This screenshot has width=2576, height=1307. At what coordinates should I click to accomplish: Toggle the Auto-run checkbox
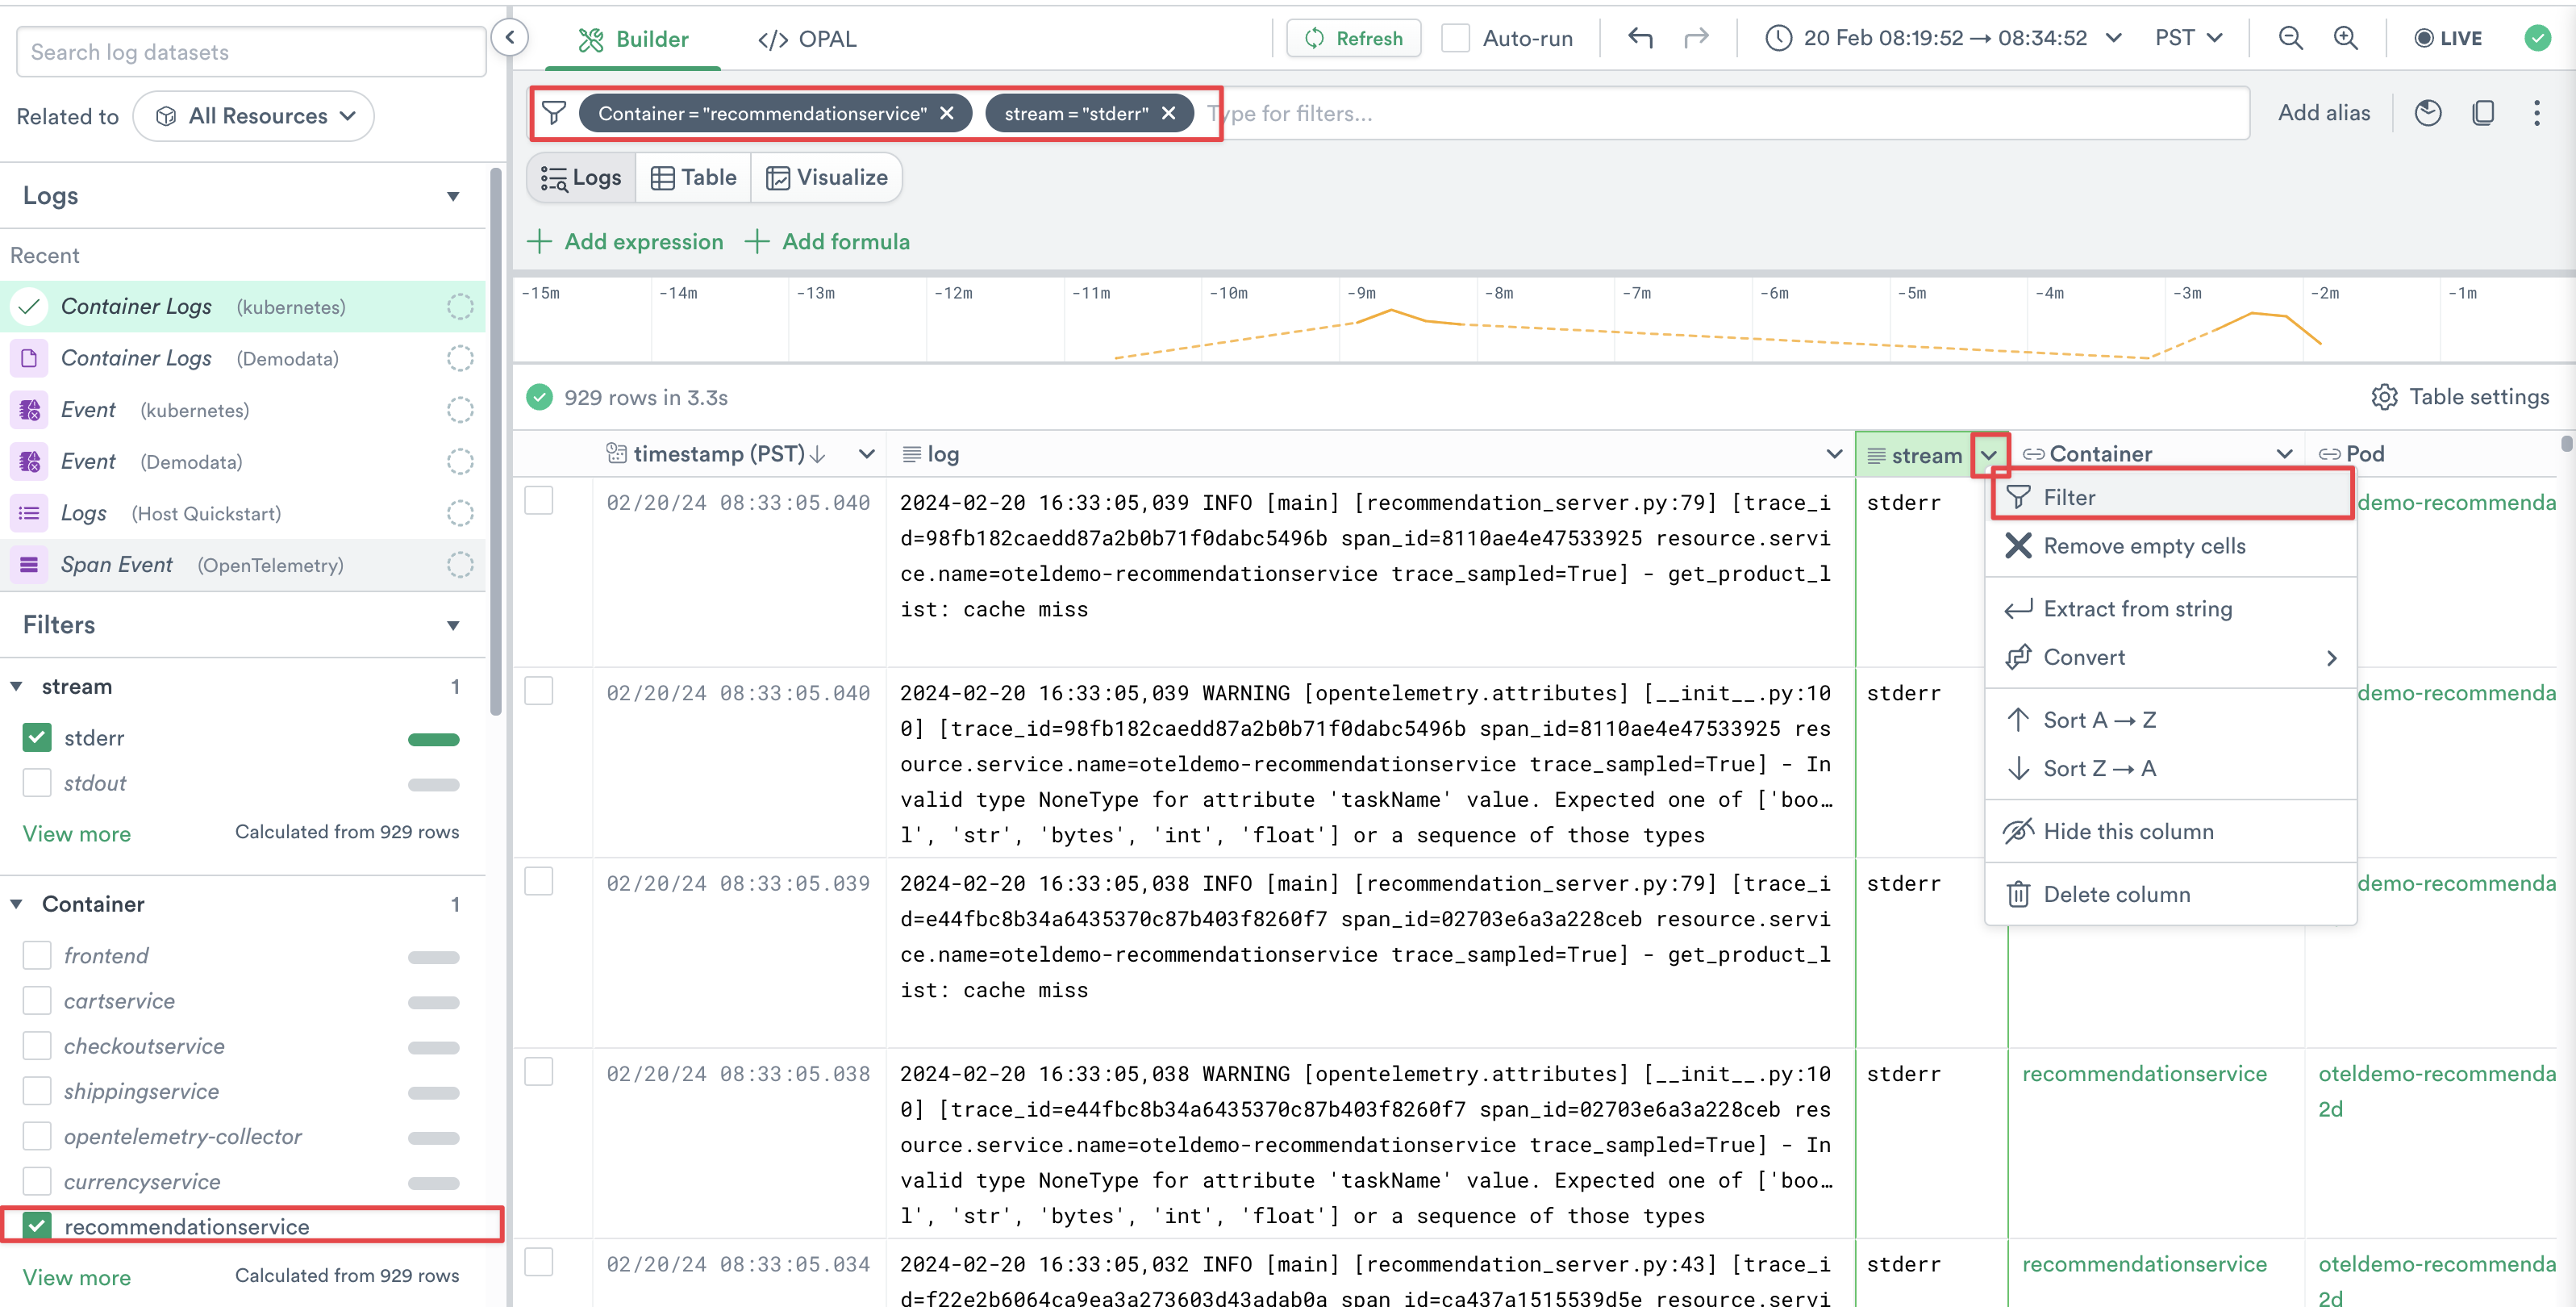1455,38
